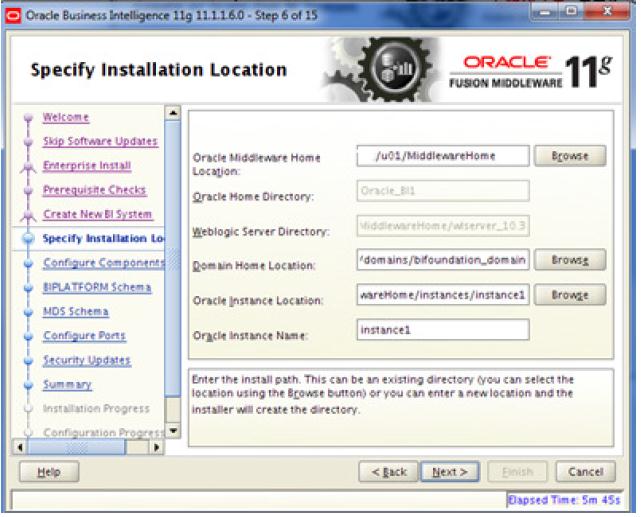Cancel the installation

(x=585, y=472)
